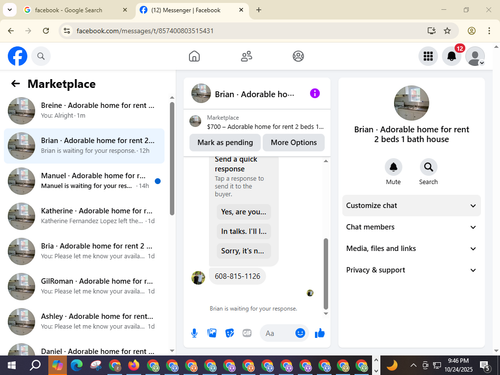Screen dimensions: 500x375
Task: Open the Windows Start menu
Action: coord(12,366)
